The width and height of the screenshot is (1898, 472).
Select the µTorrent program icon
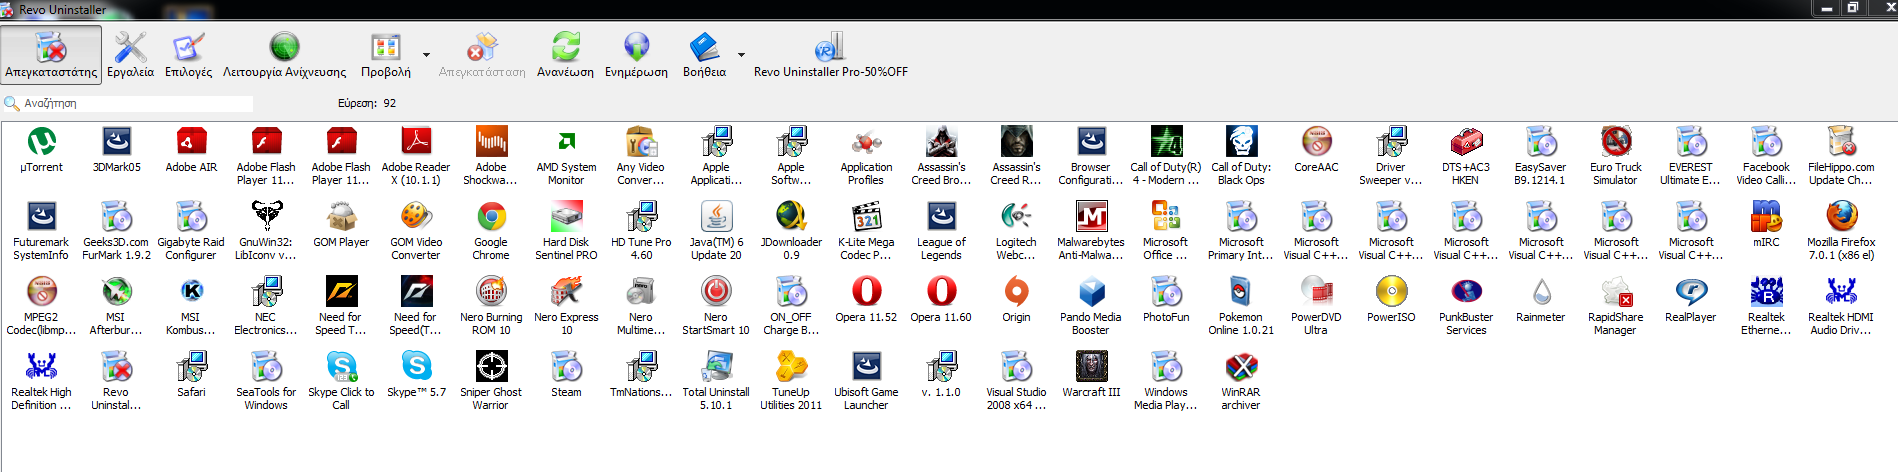pyautogui.click(x=41, y=142)
